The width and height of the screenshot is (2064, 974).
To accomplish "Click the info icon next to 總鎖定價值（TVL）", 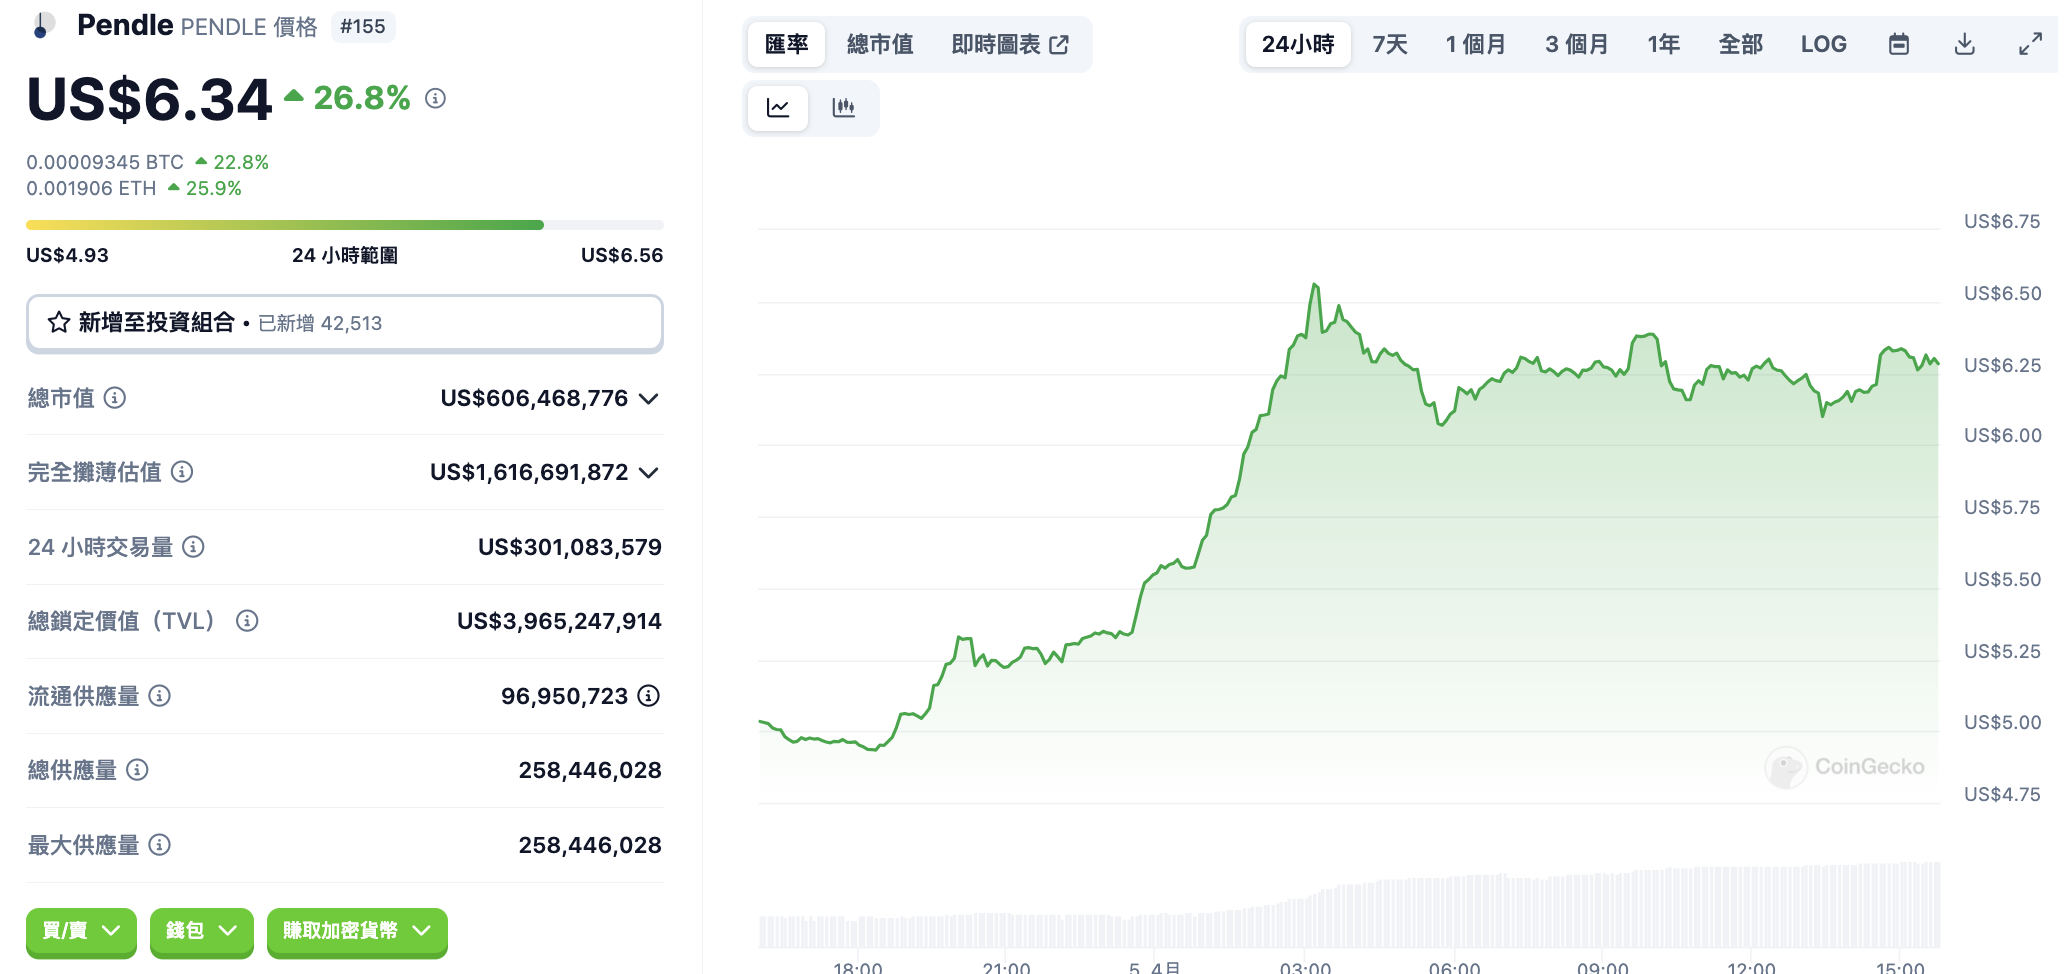I will click(247, 621).
